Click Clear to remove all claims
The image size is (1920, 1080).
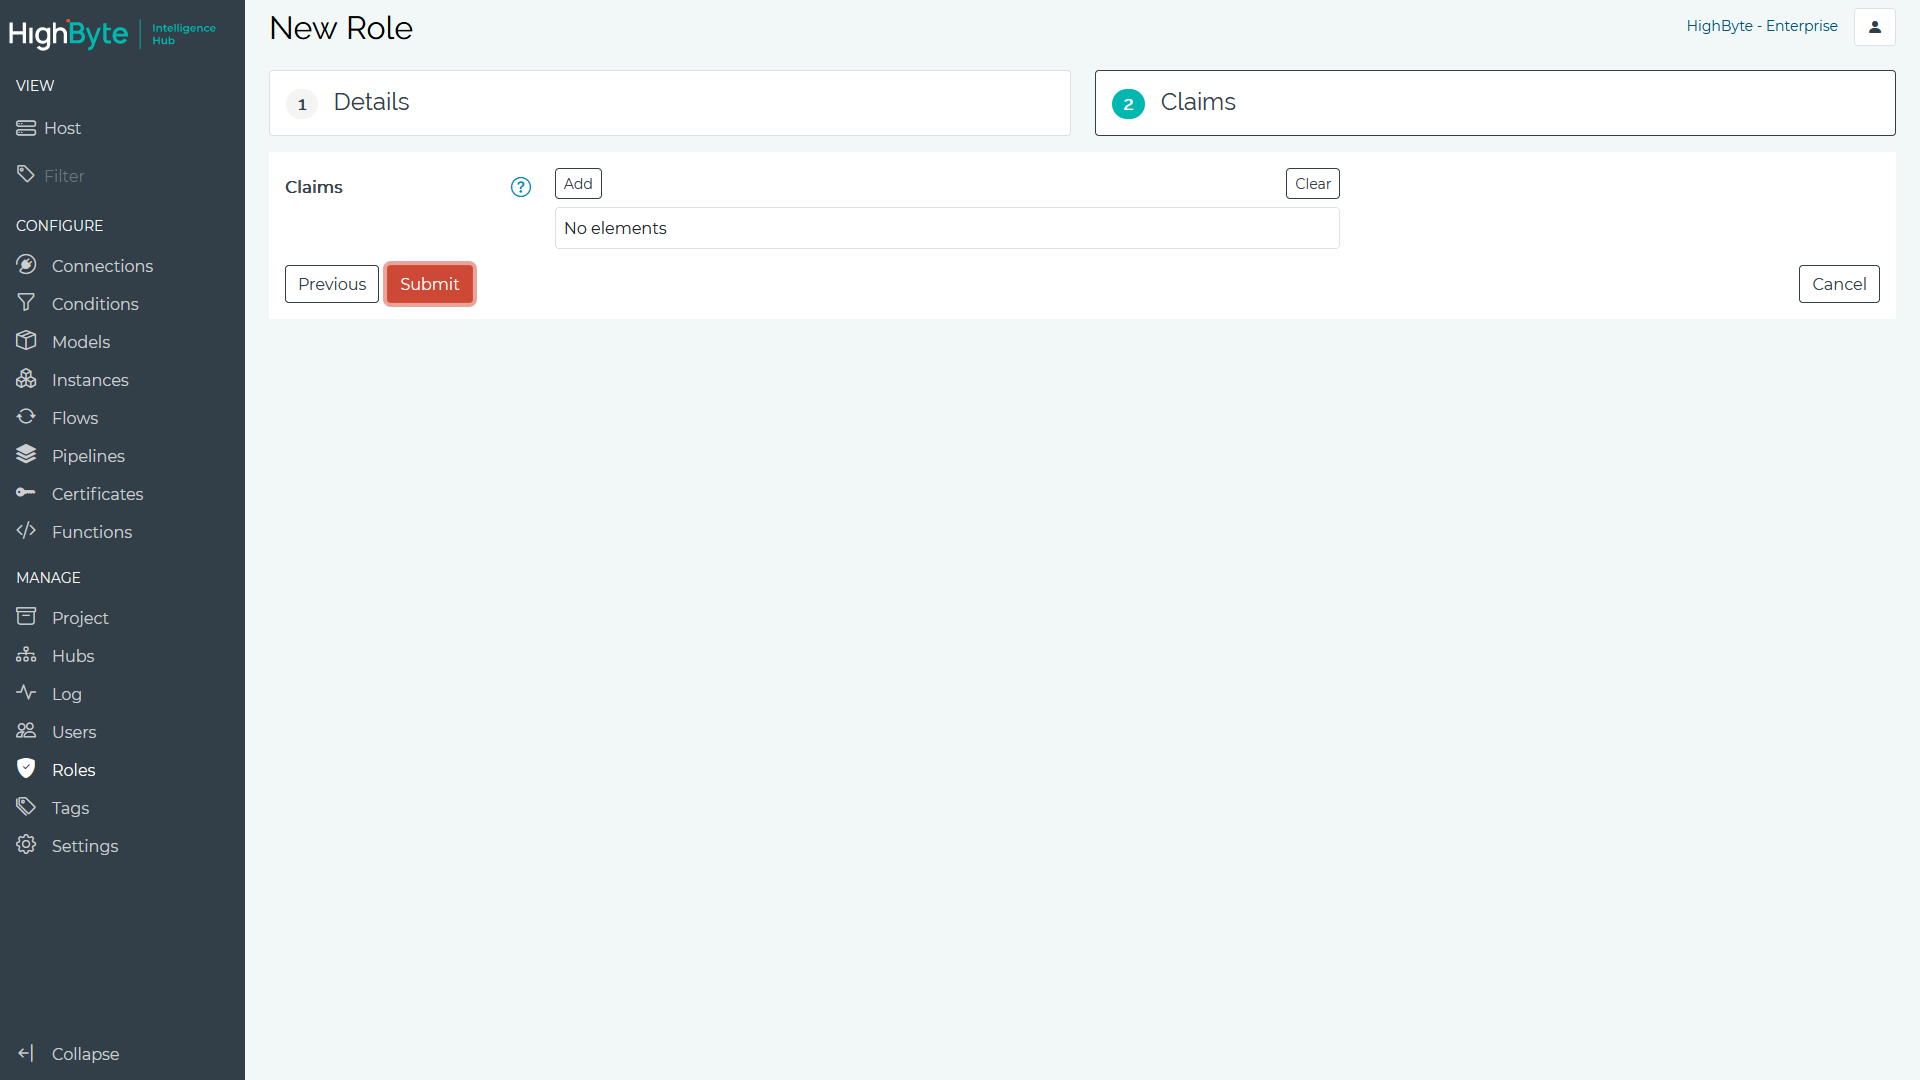1312,183
